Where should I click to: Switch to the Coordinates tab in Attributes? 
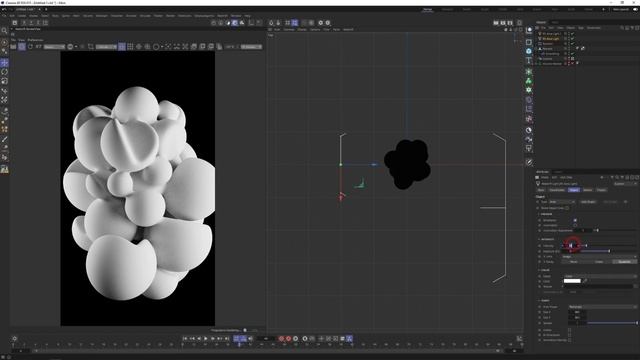pos(557,190)
